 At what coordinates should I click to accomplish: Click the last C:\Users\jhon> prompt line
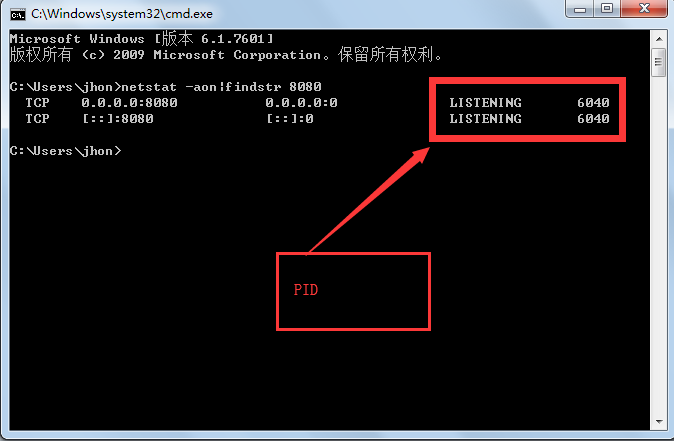click(x=66, y=151)
